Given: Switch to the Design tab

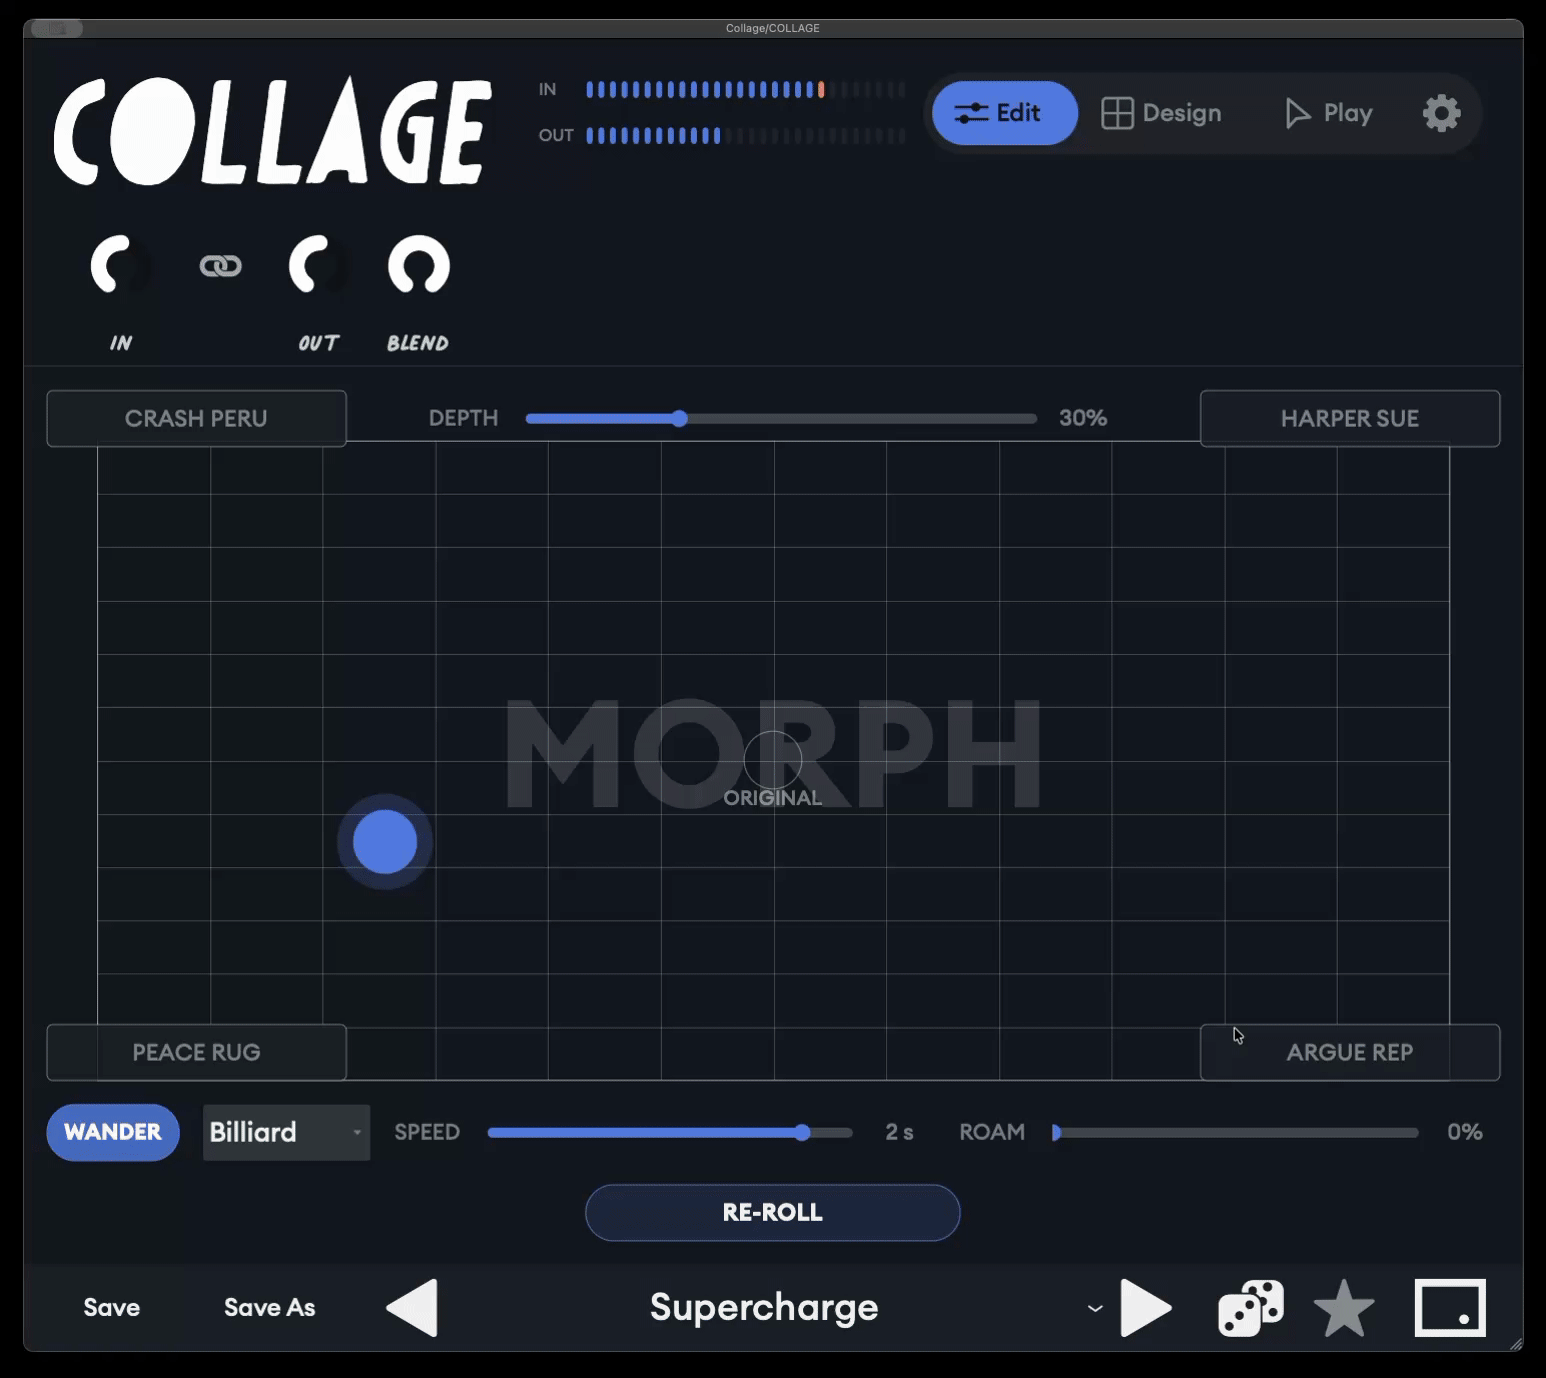Looking at the screenshot, I should point(1161,113).
